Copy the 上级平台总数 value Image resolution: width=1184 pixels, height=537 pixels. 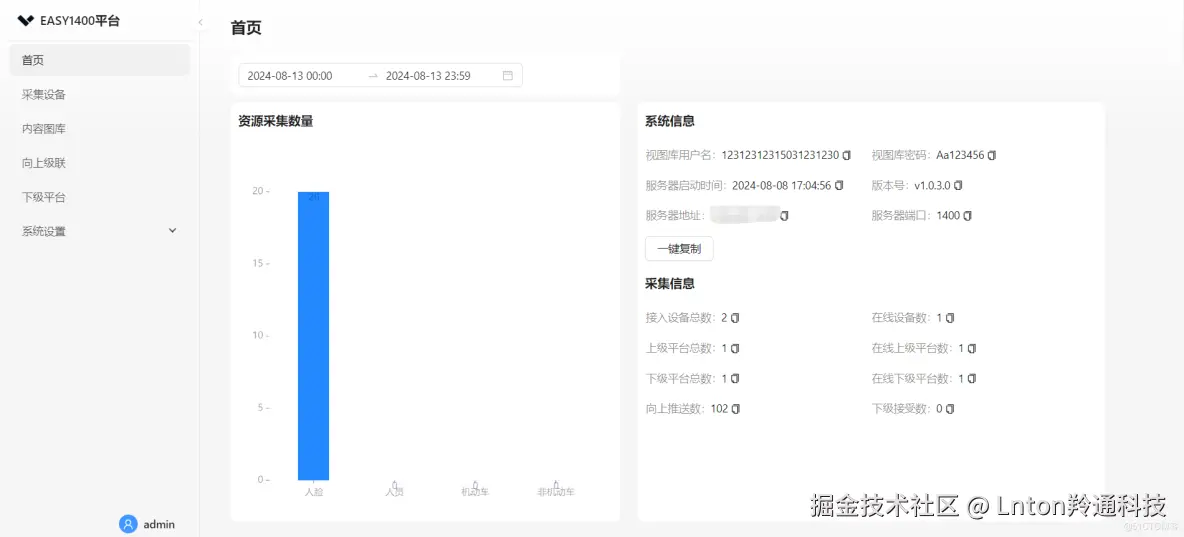click(x=735, y=348)
